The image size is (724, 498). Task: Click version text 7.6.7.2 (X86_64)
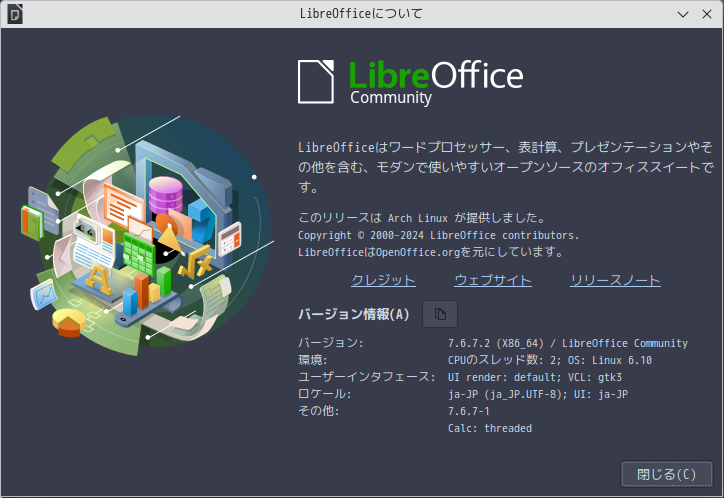click(x=496, y=343)
